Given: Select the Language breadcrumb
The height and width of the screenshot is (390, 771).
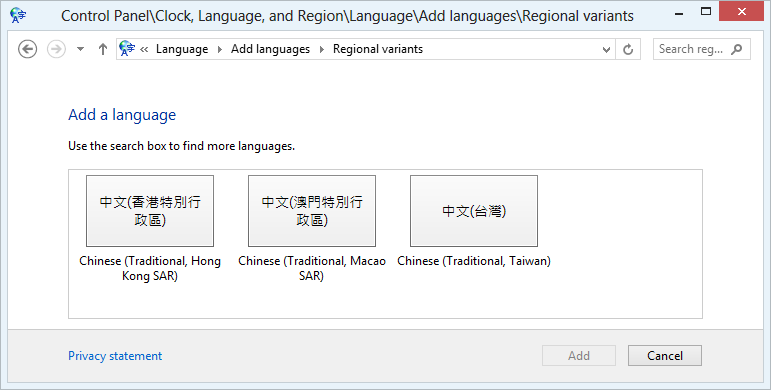Looking at the screenshot, I should tap(182, 49).
